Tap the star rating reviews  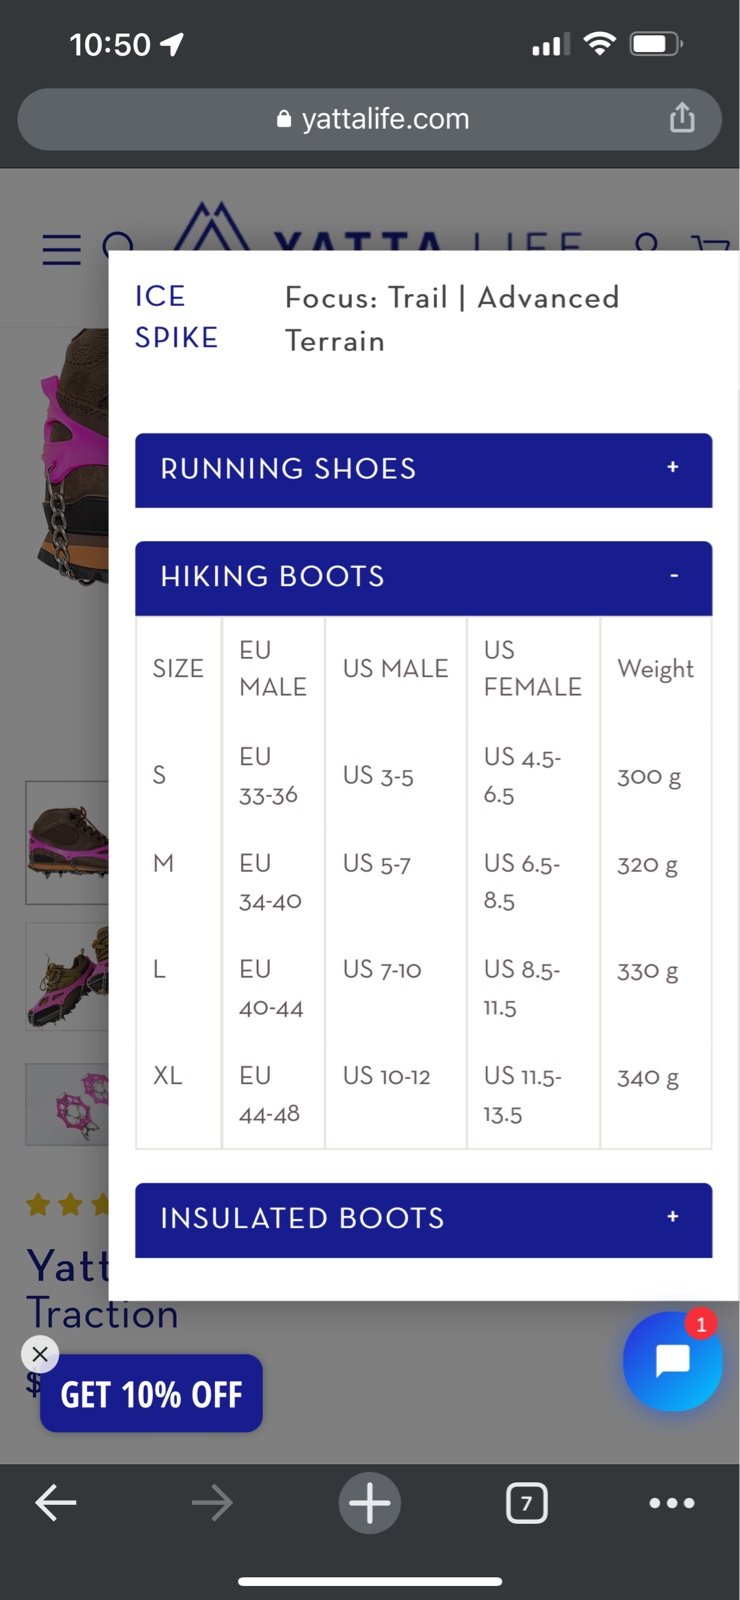click(x=68, y=1204)
